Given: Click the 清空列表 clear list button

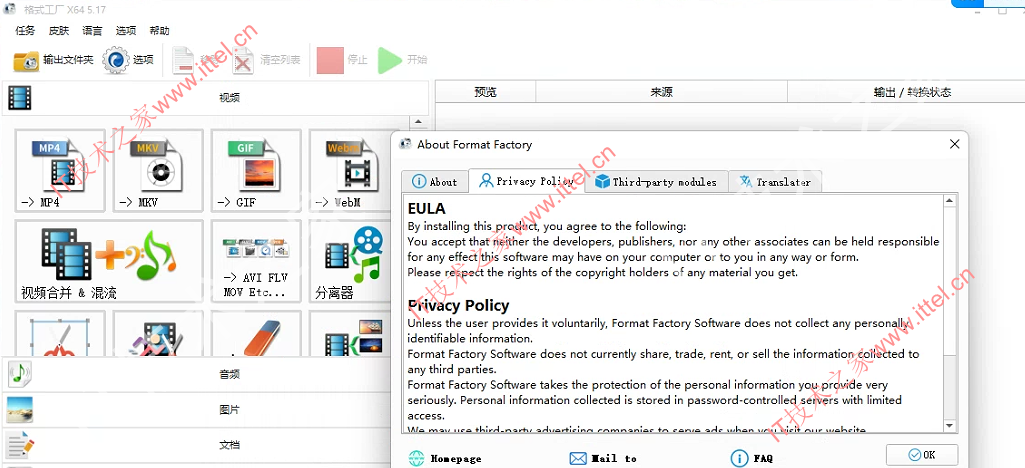Looking at the screenshot, I should coord(267,60).
